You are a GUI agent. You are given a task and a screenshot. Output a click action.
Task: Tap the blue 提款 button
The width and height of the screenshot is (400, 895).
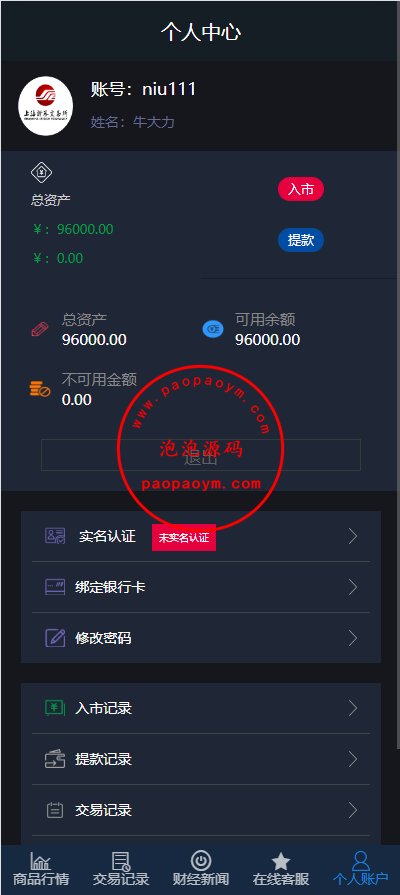tap(301, 240)
